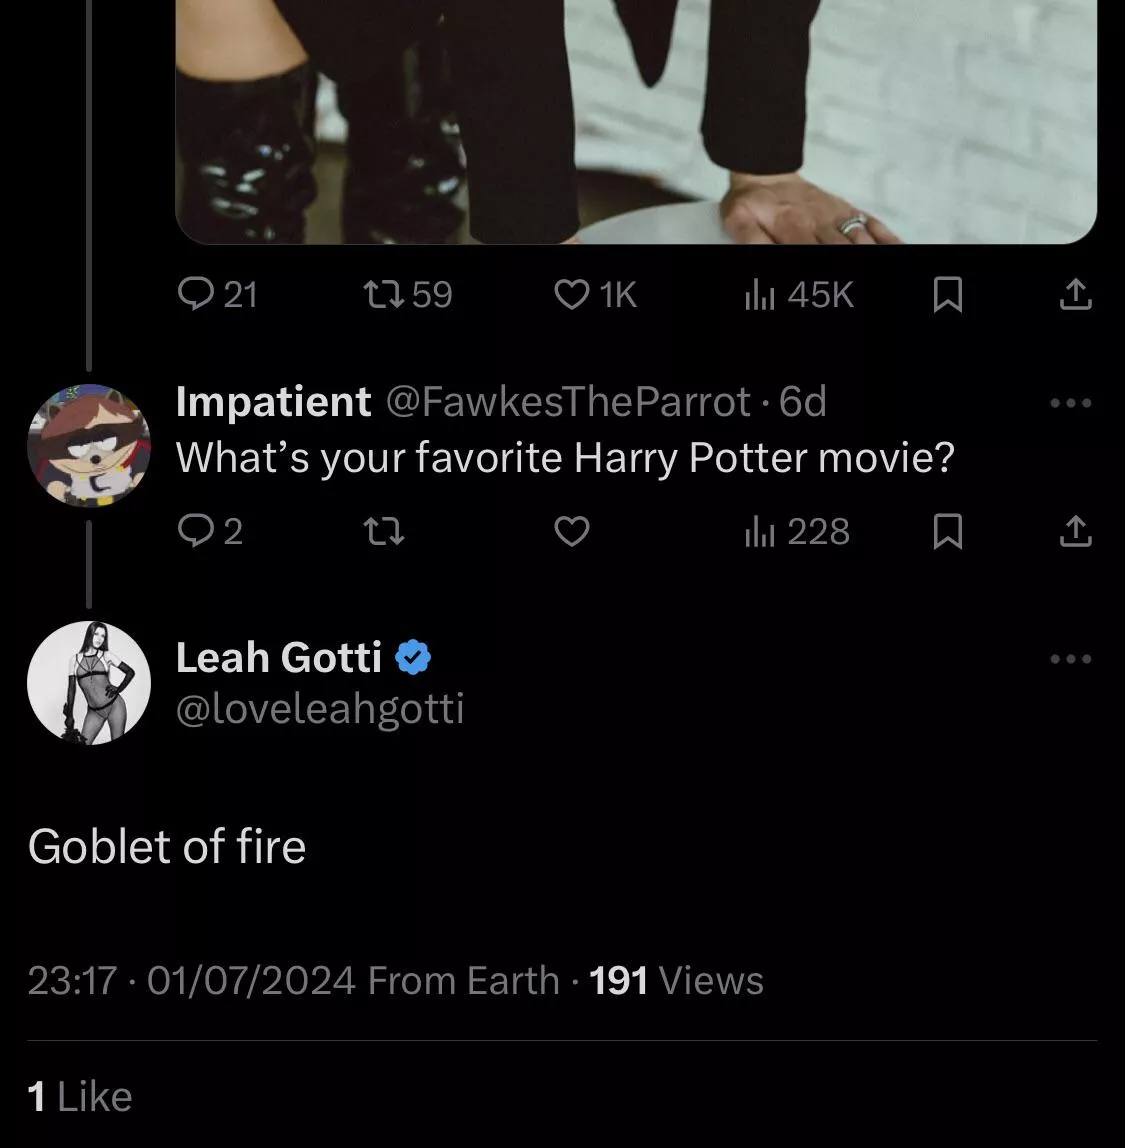Share the top image post
Image resolution: width=1125 pixels, height=1148 pixels.
1075,294
